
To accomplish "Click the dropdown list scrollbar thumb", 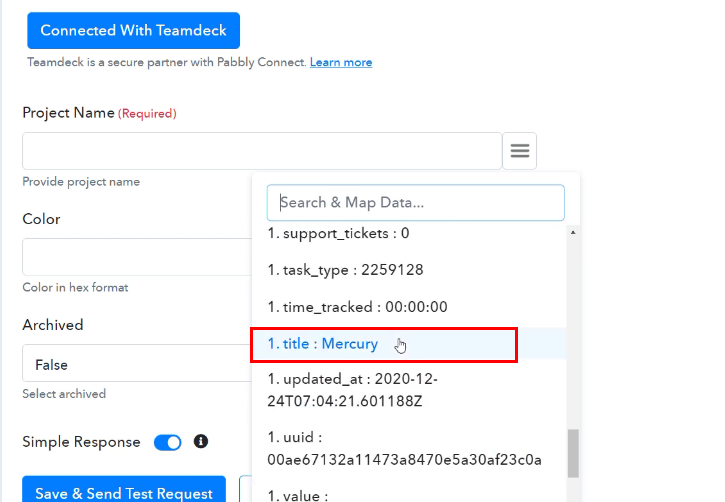I will [573, 453].
